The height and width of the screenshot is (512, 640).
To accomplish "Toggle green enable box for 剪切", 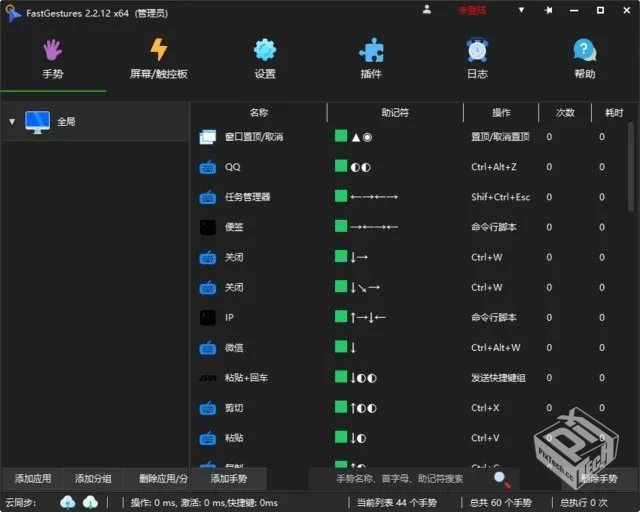I will pos(341,407).
